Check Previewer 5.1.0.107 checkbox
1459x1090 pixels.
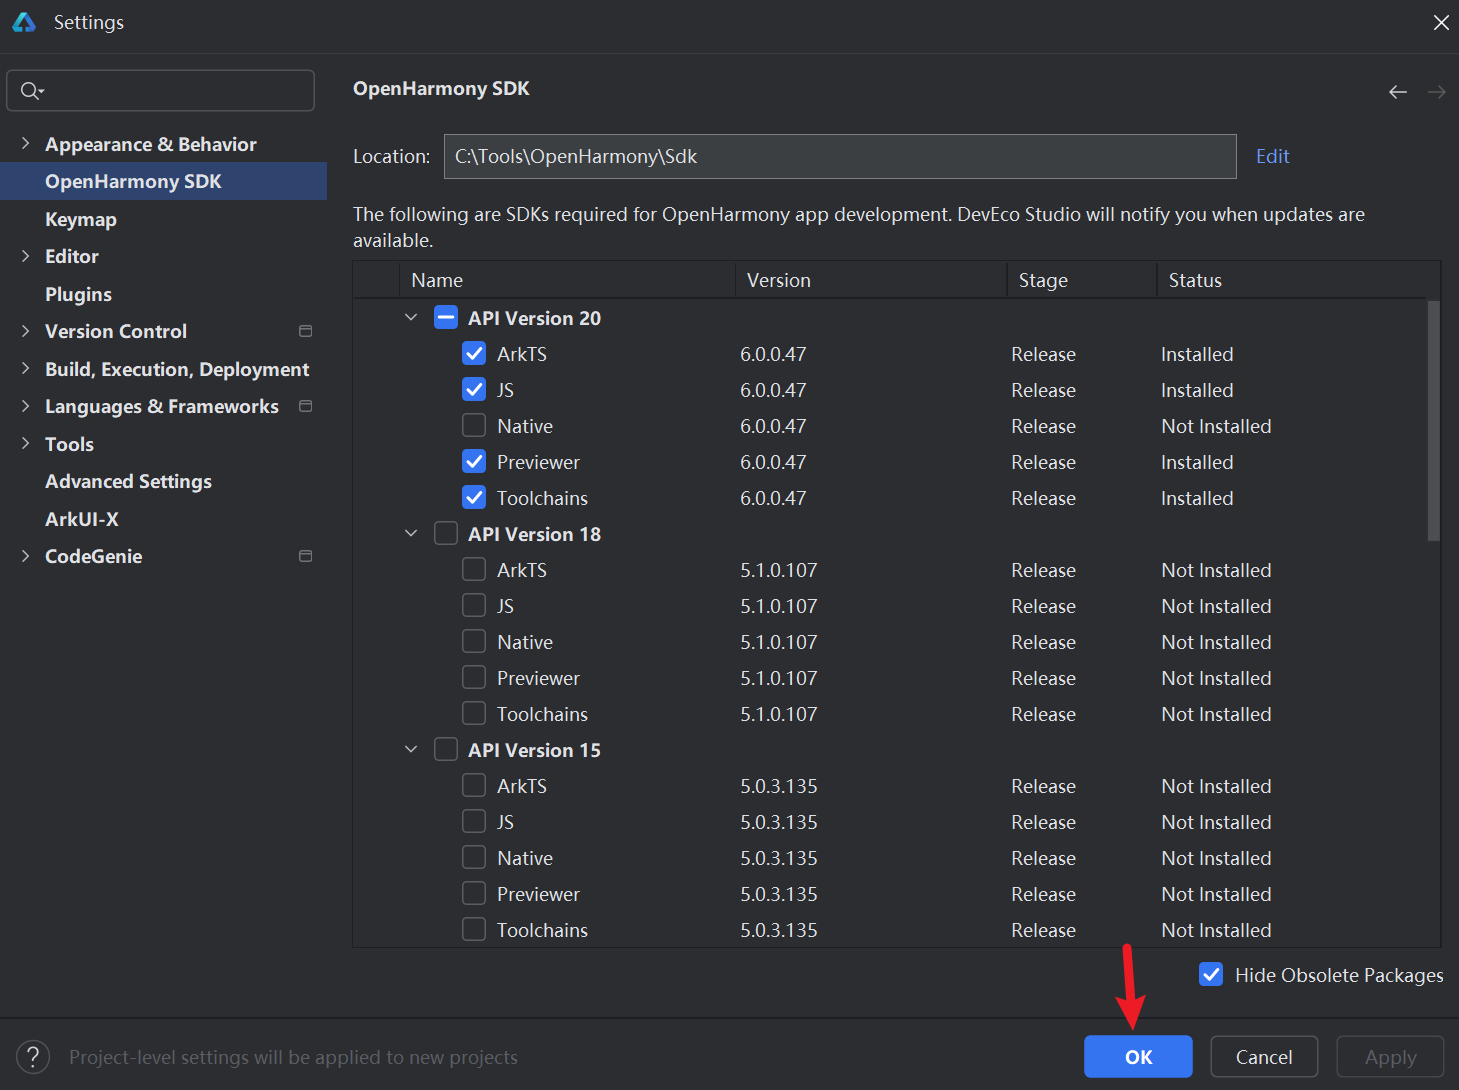474,678
